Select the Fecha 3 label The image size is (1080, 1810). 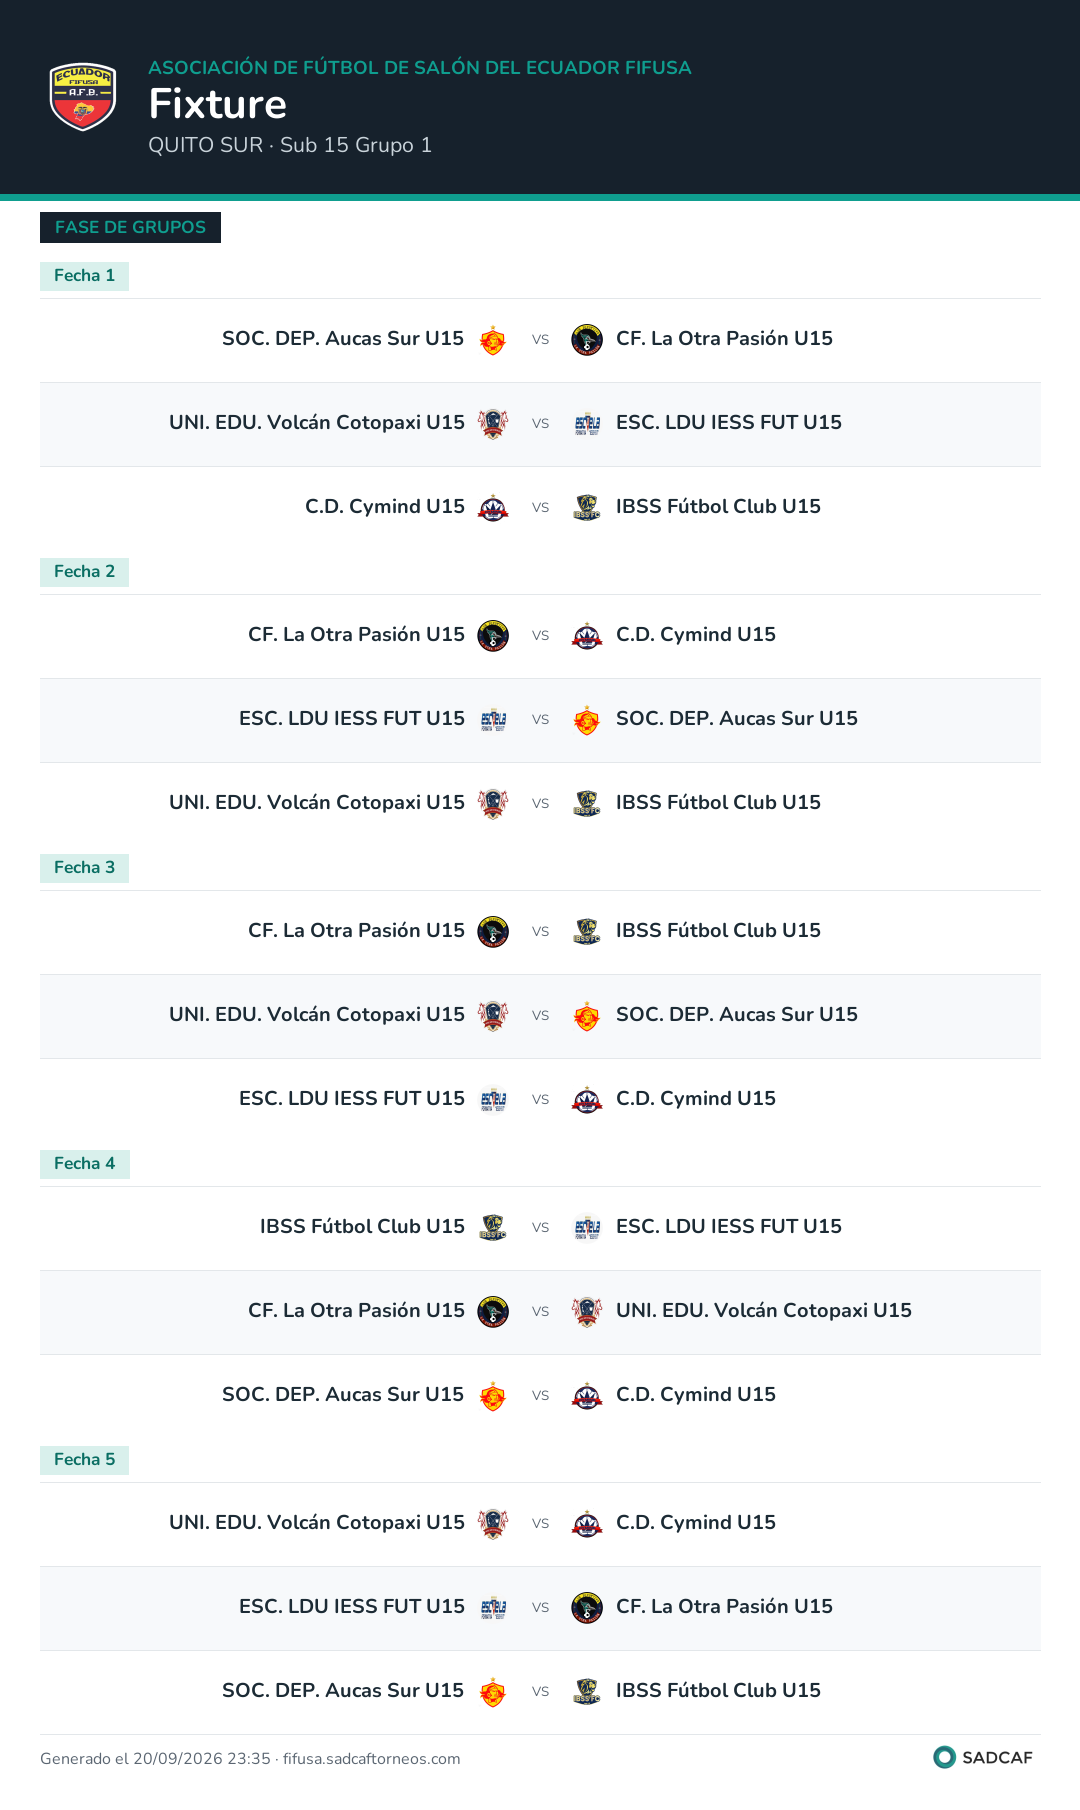pos(84,868)
